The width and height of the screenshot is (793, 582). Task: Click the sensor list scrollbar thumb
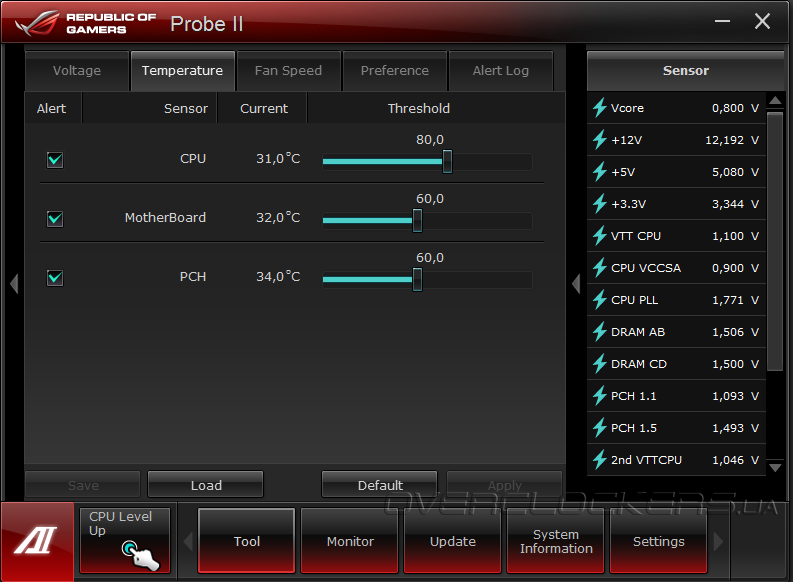click(x=775, y=242)
